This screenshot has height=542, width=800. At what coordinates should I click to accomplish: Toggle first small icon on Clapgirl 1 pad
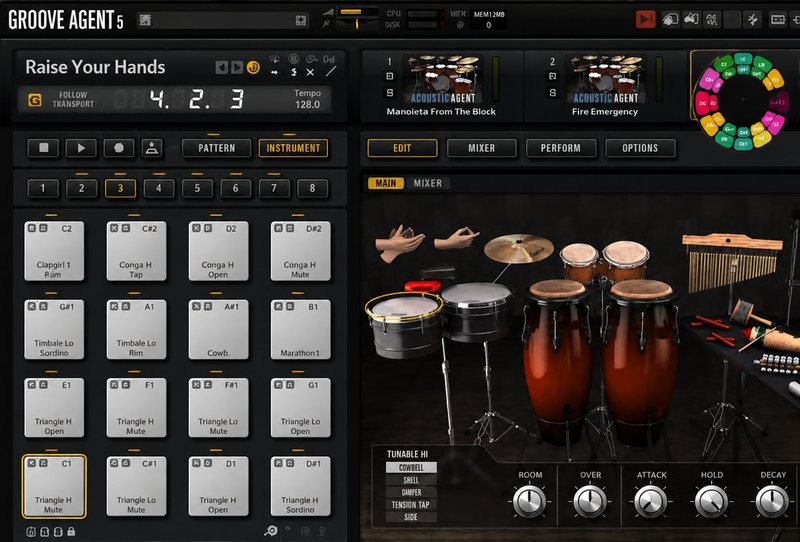coord(32,228)
